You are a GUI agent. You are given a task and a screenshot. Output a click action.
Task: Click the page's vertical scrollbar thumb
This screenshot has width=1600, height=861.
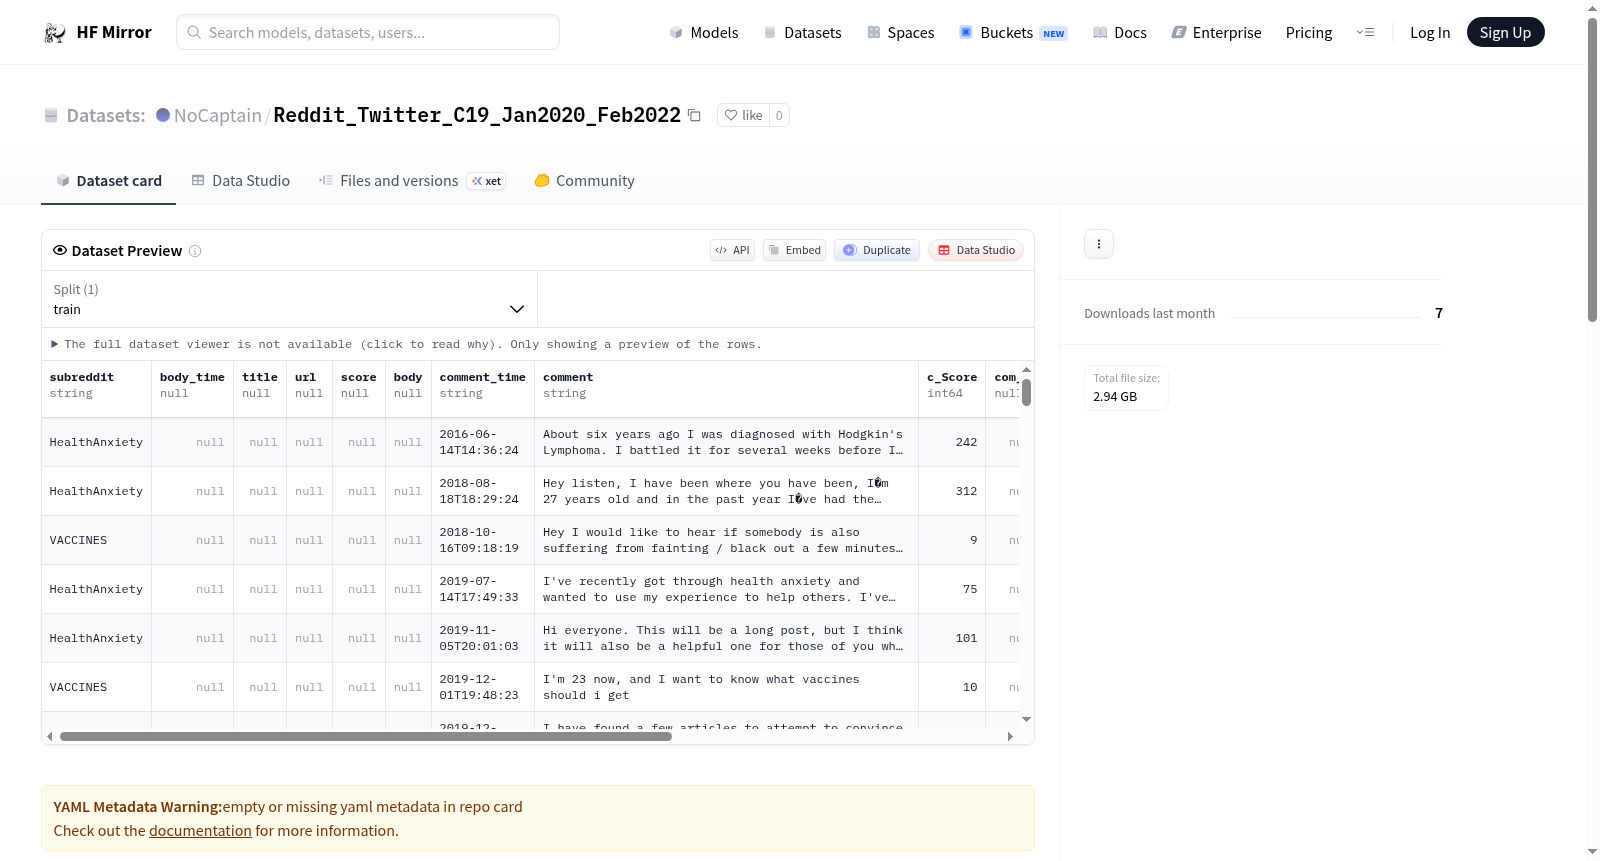click(x=1592, y=169)
